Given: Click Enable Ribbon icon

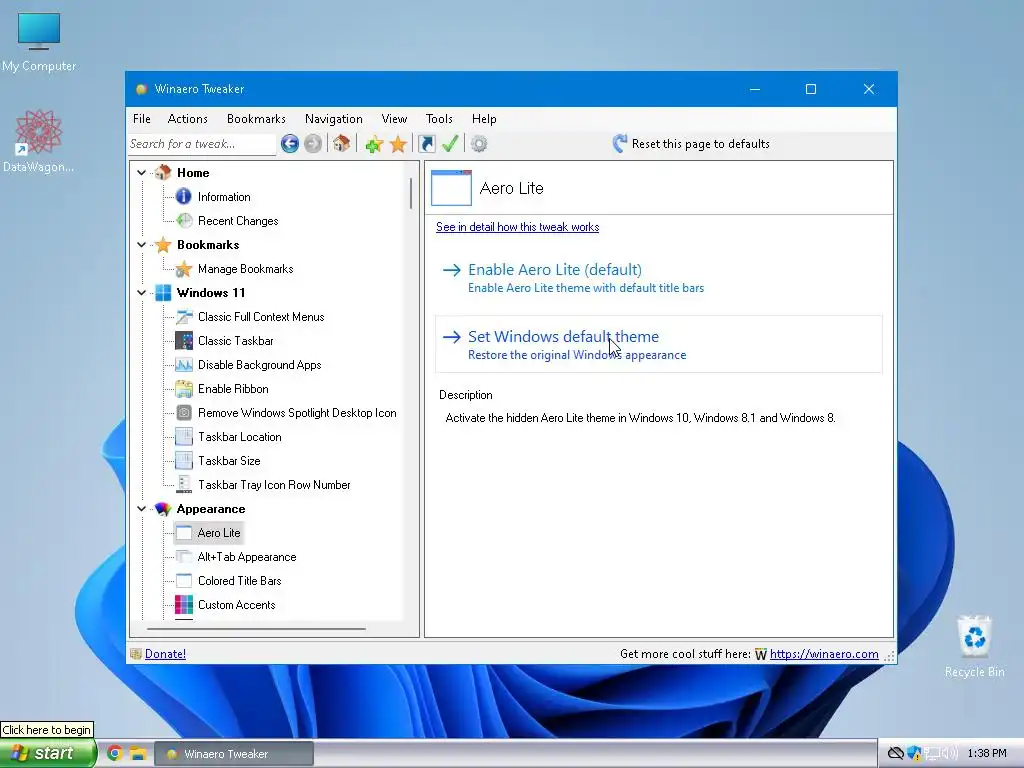Looking at the screenshot, I should coord(184,389).
